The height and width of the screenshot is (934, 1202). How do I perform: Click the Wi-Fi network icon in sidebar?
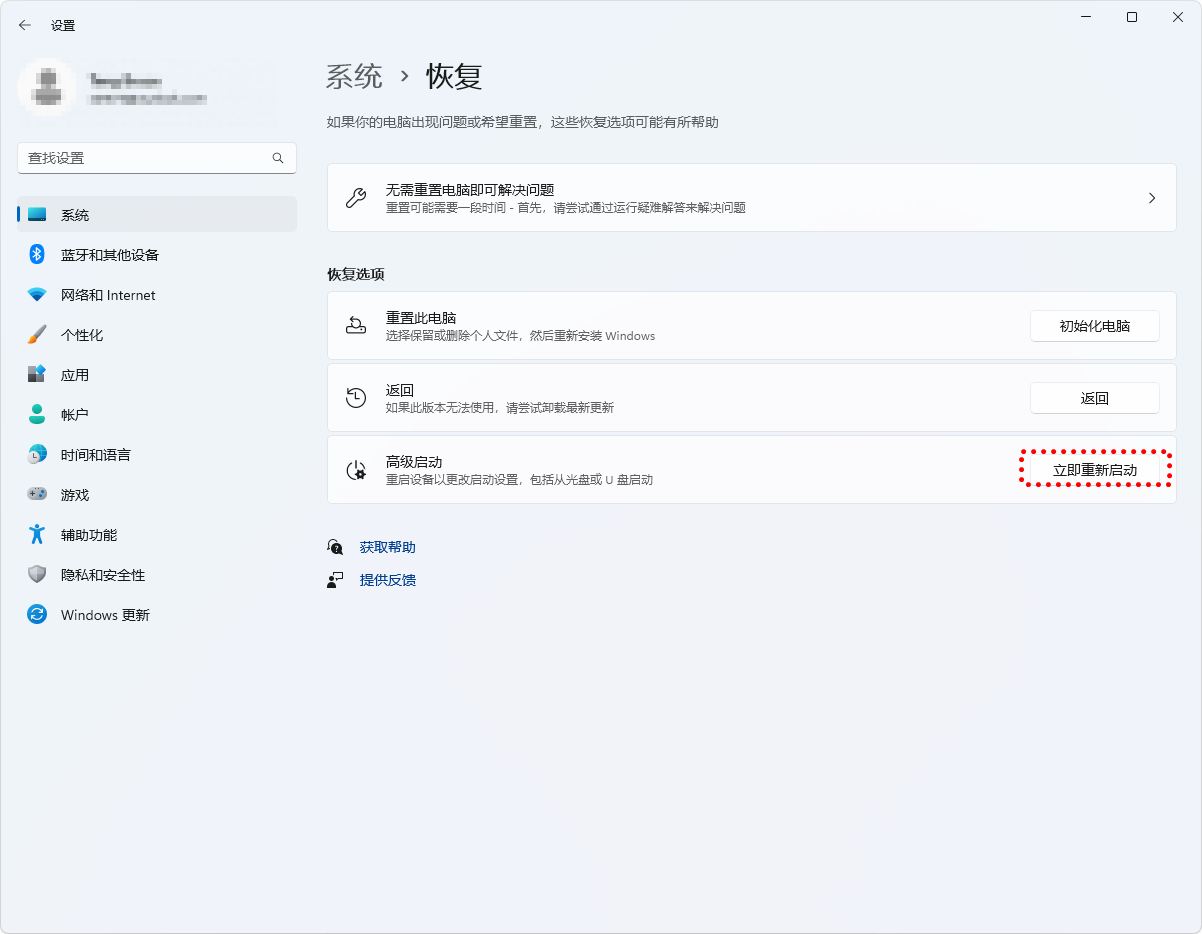click(37, 295)
